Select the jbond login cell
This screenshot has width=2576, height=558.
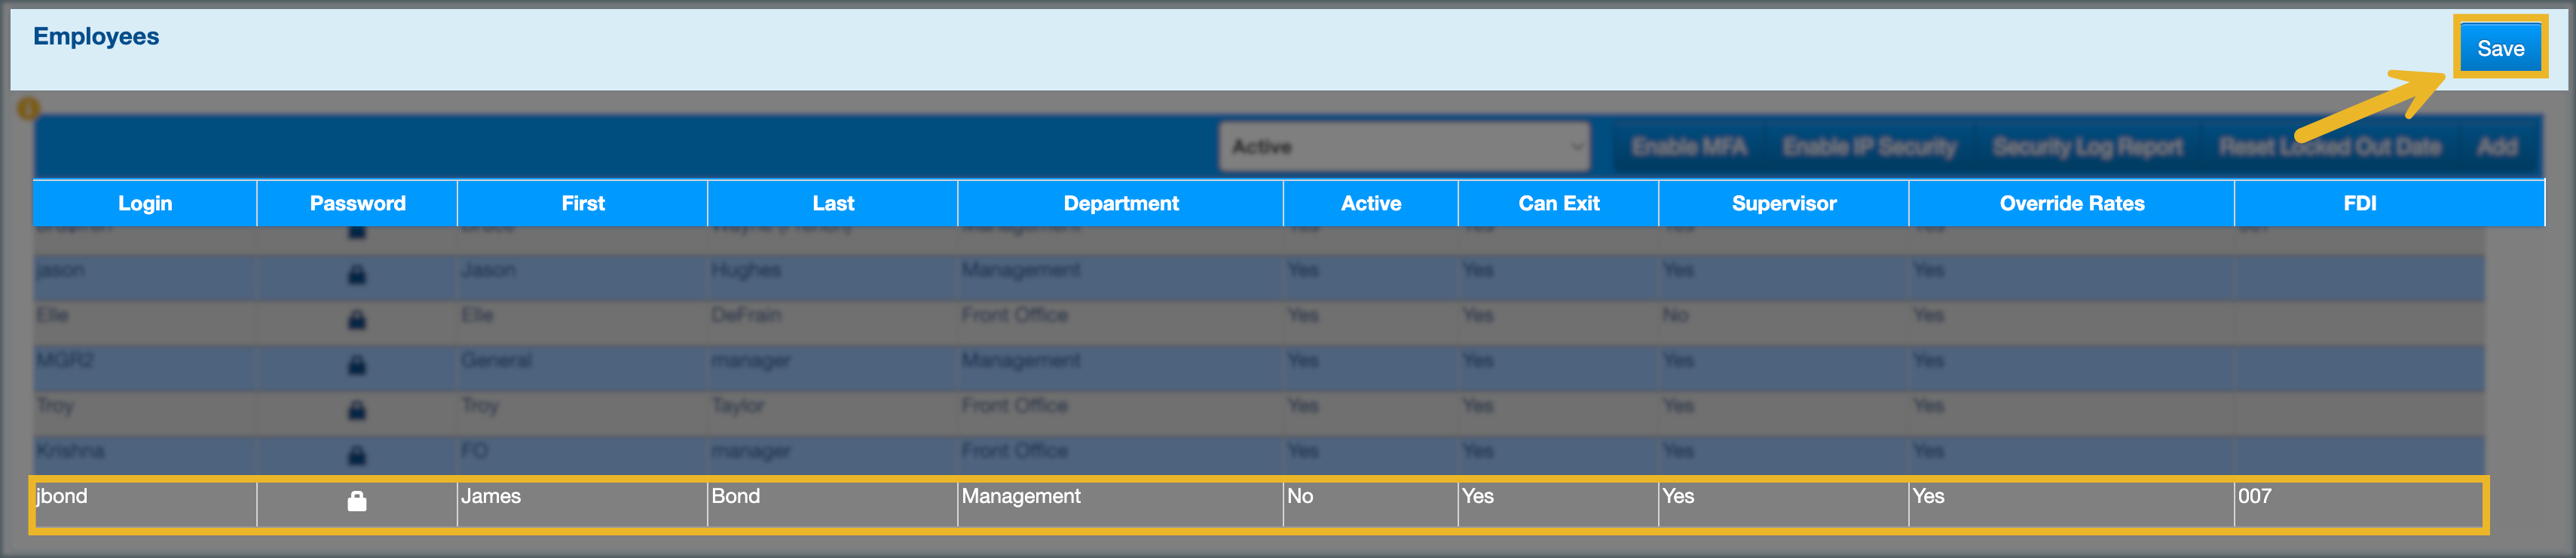pyautogui.click(x=63, y=496)
